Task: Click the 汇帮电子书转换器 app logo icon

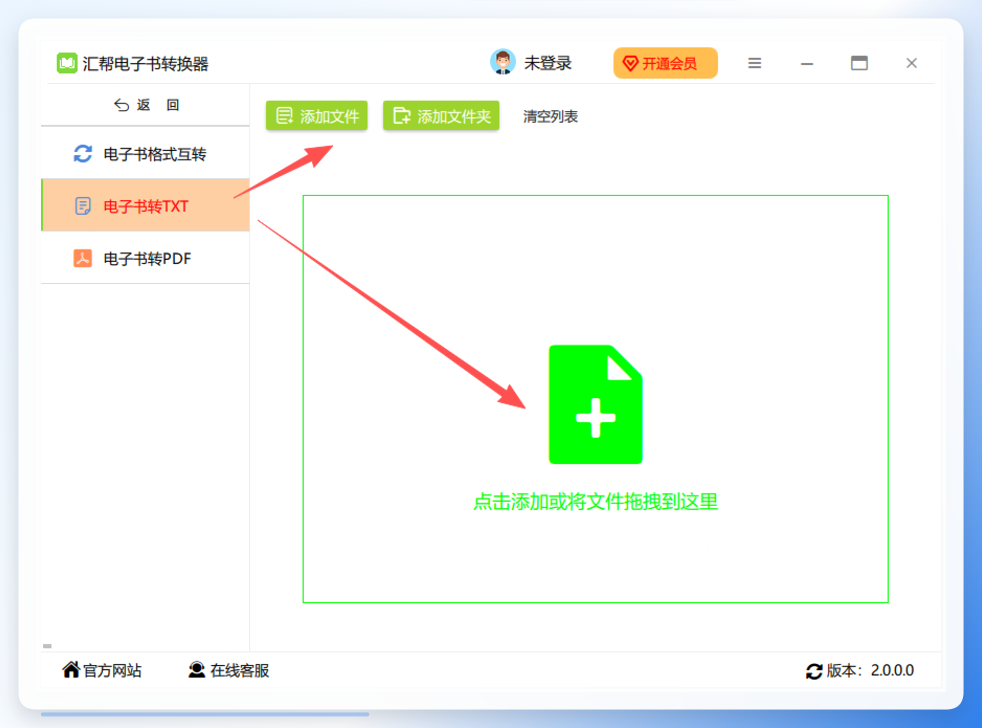Action: 67,63
